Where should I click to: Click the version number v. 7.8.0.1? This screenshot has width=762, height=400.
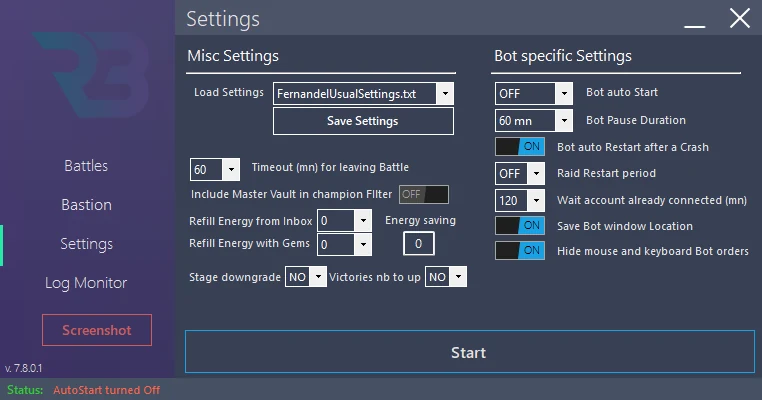pos(23,368)
